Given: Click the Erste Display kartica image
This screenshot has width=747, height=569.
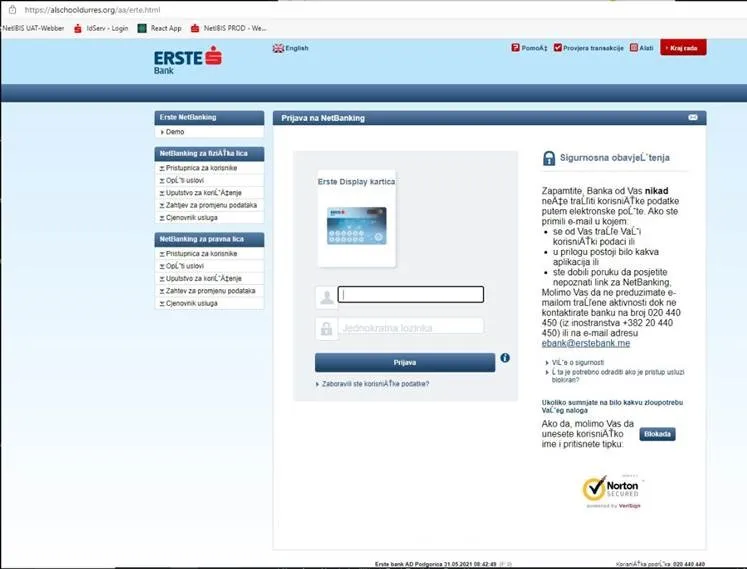Looking at the screenshot, I should [x=356, y=225].
